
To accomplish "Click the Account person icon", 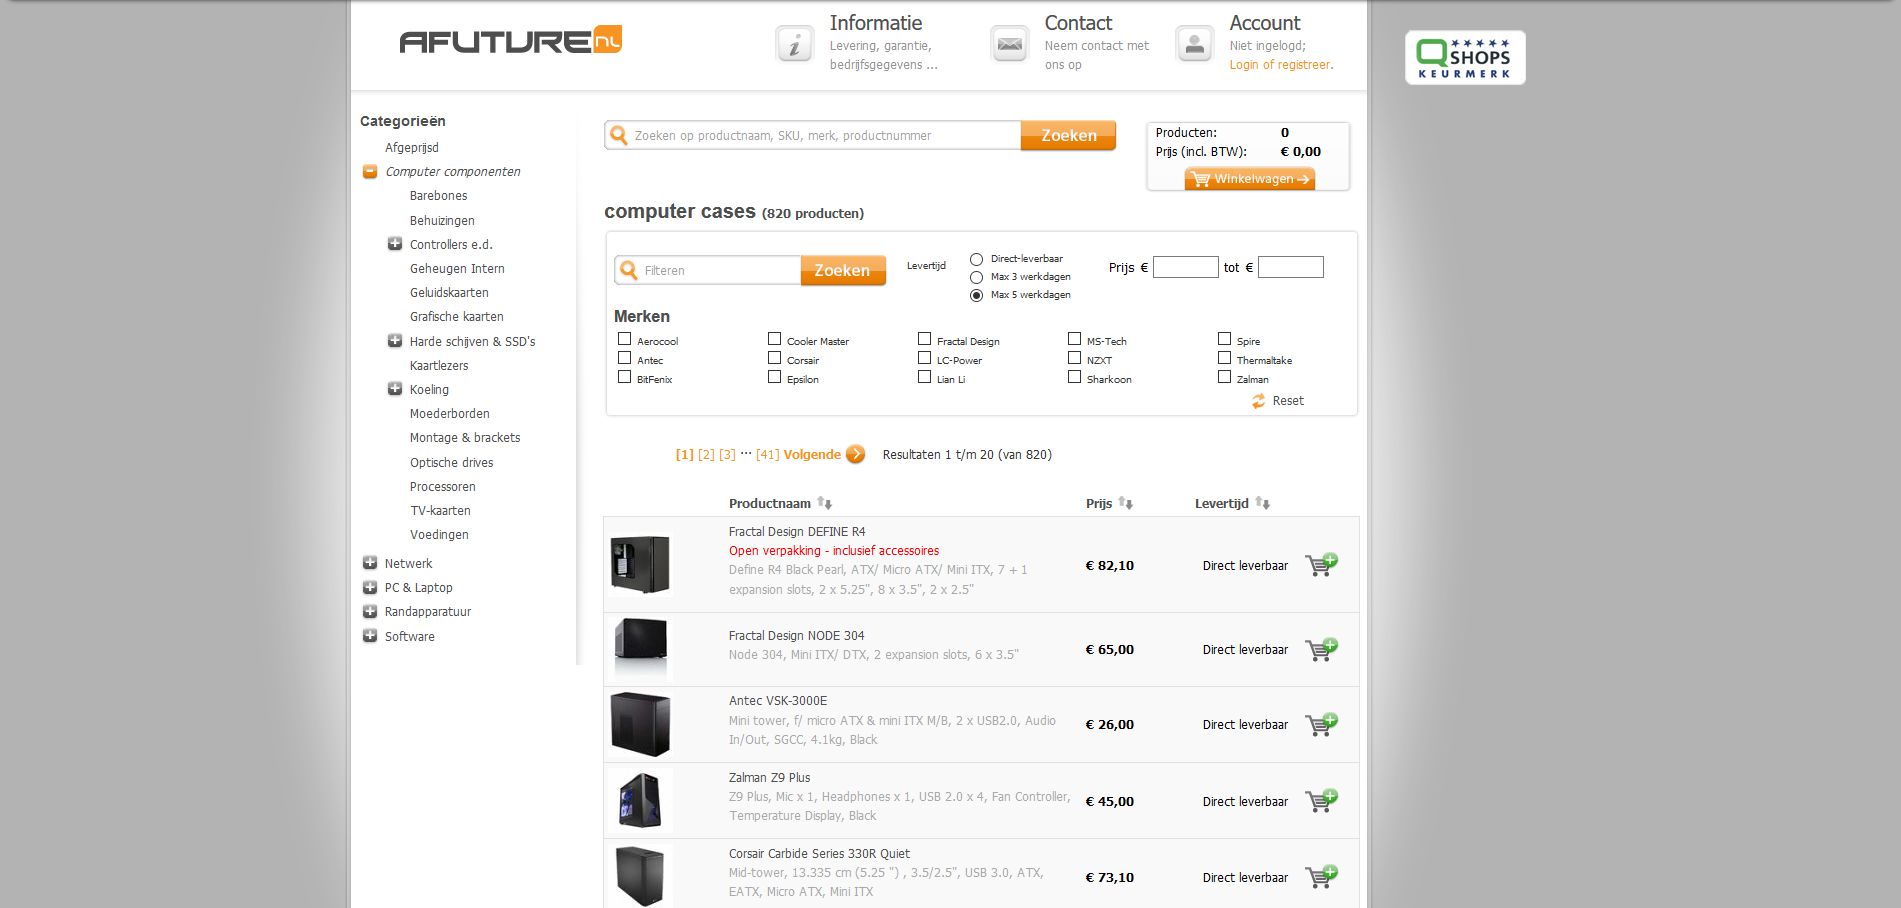I will pos(1194,44).
